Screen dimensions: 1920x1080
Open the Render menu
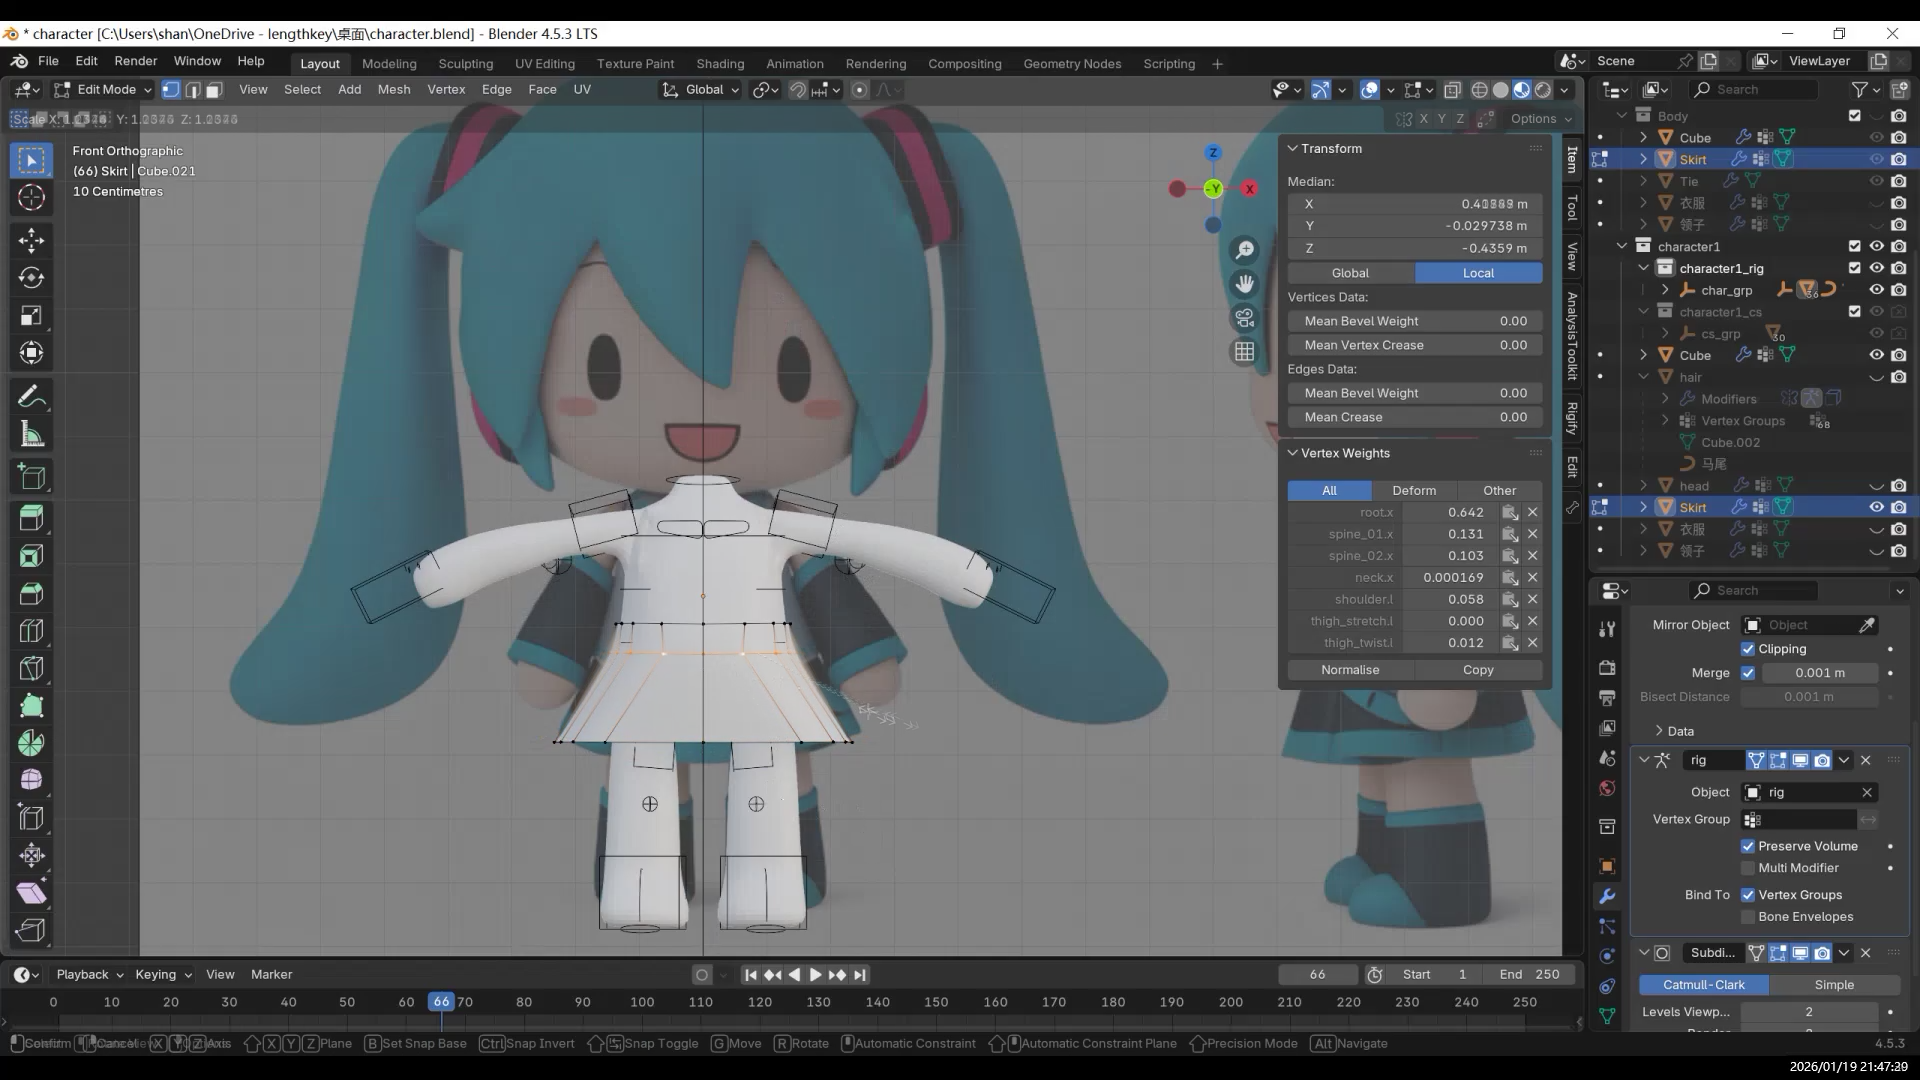[135, 61]
